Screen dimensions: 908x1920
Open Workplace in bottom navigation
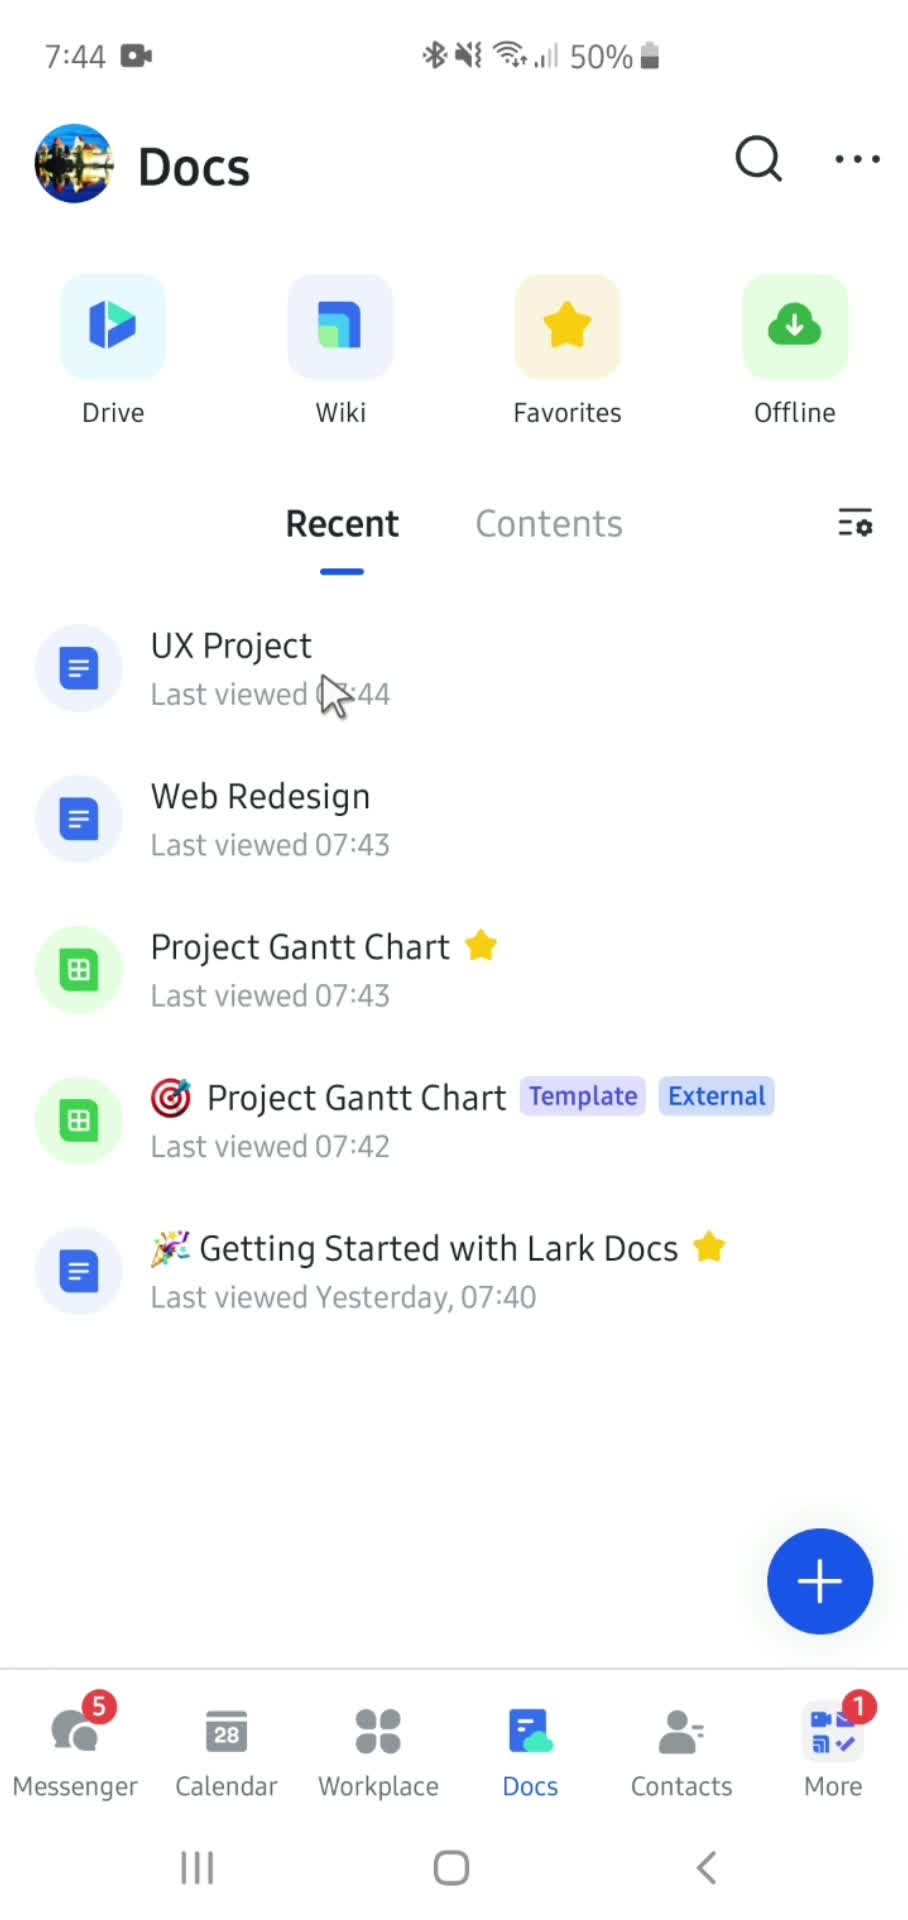point(378,1750)
